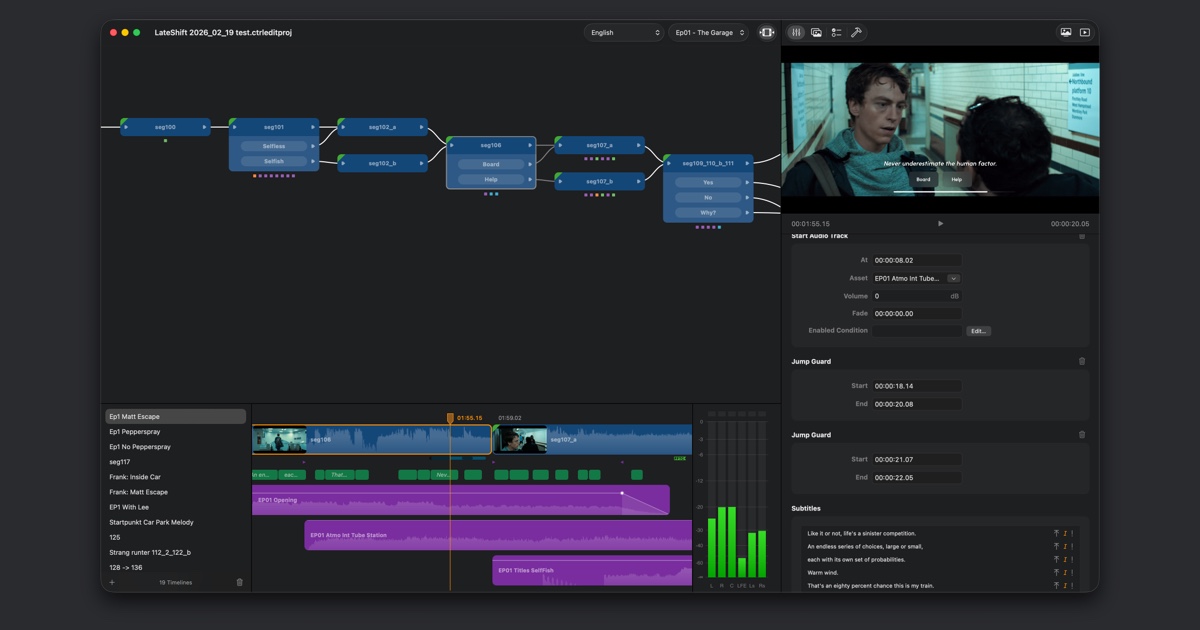Click the video play preview mode icon
The width and height of the screenshot is (1200, 630).
coord(1085,32)
